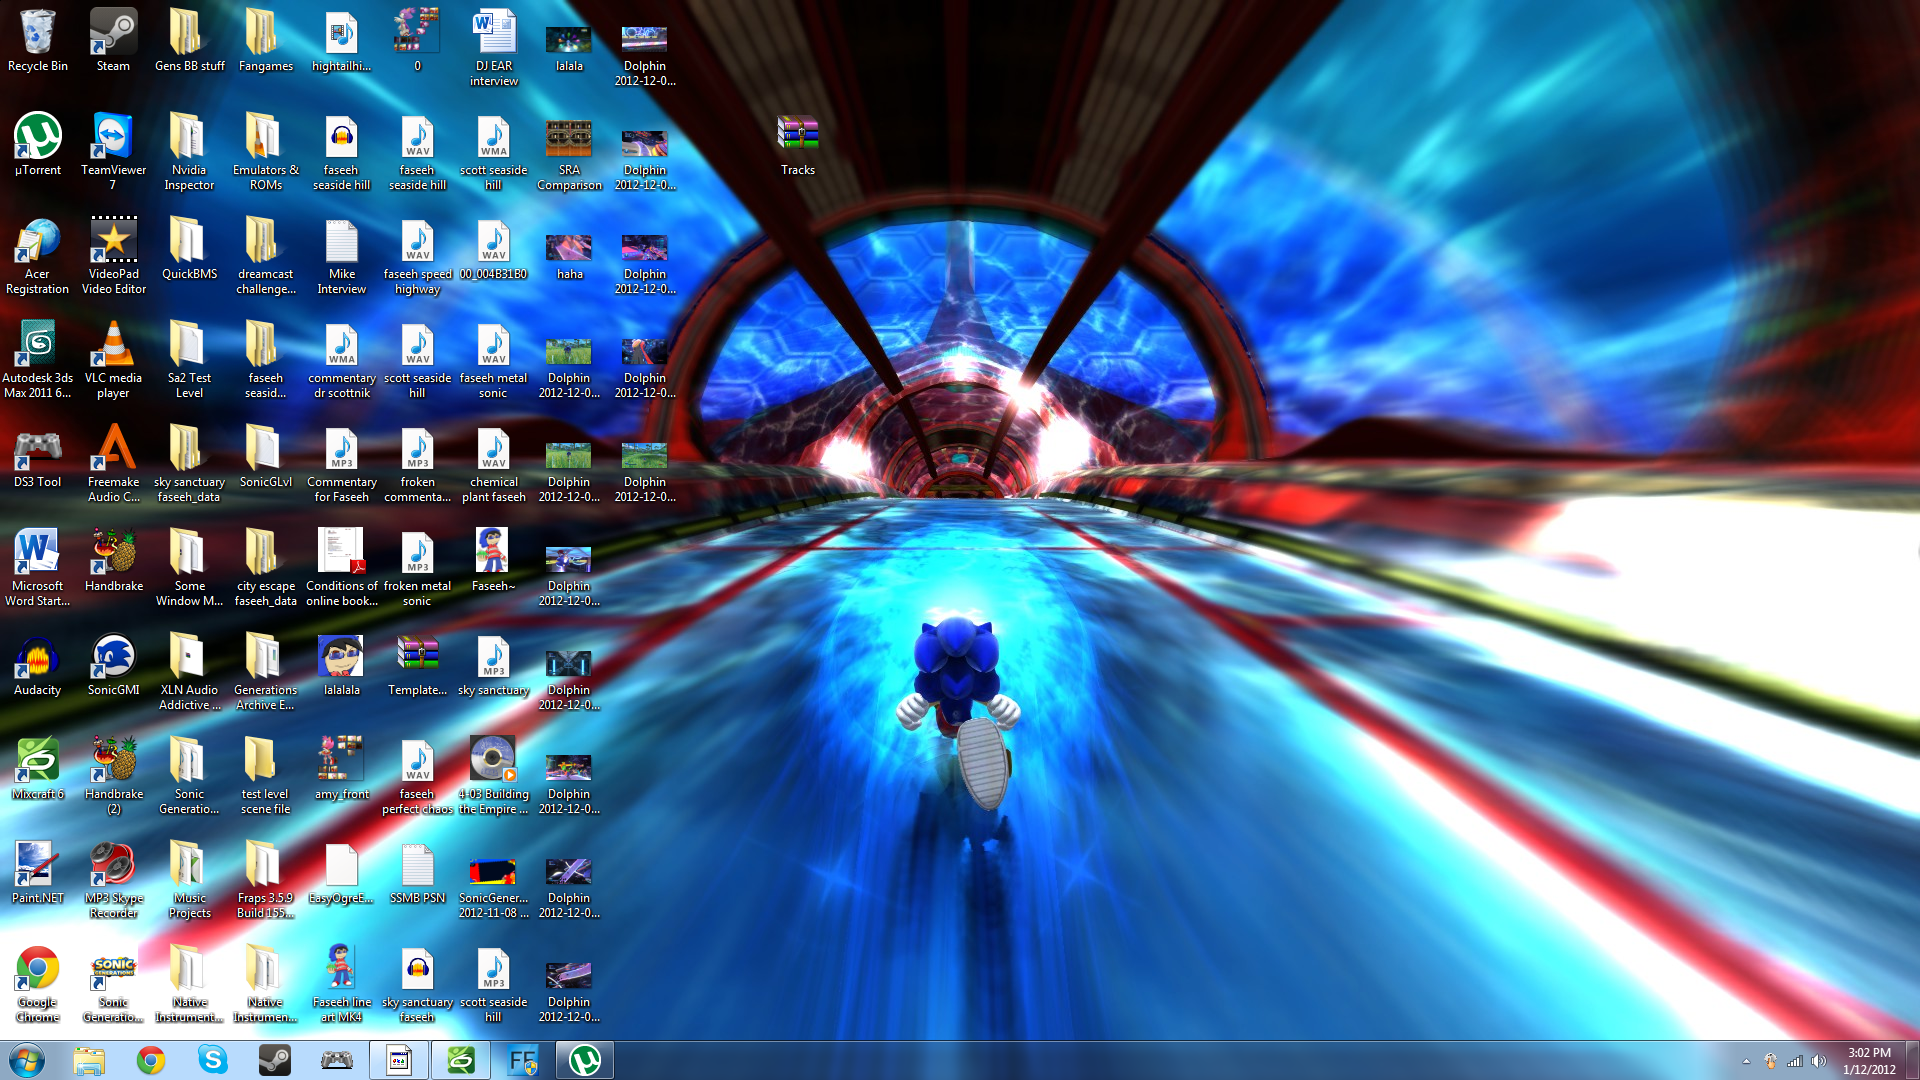Select the Faseeh~ character image file
The height and width of the screenshot is (1080, 1920).
click(494, 561)
